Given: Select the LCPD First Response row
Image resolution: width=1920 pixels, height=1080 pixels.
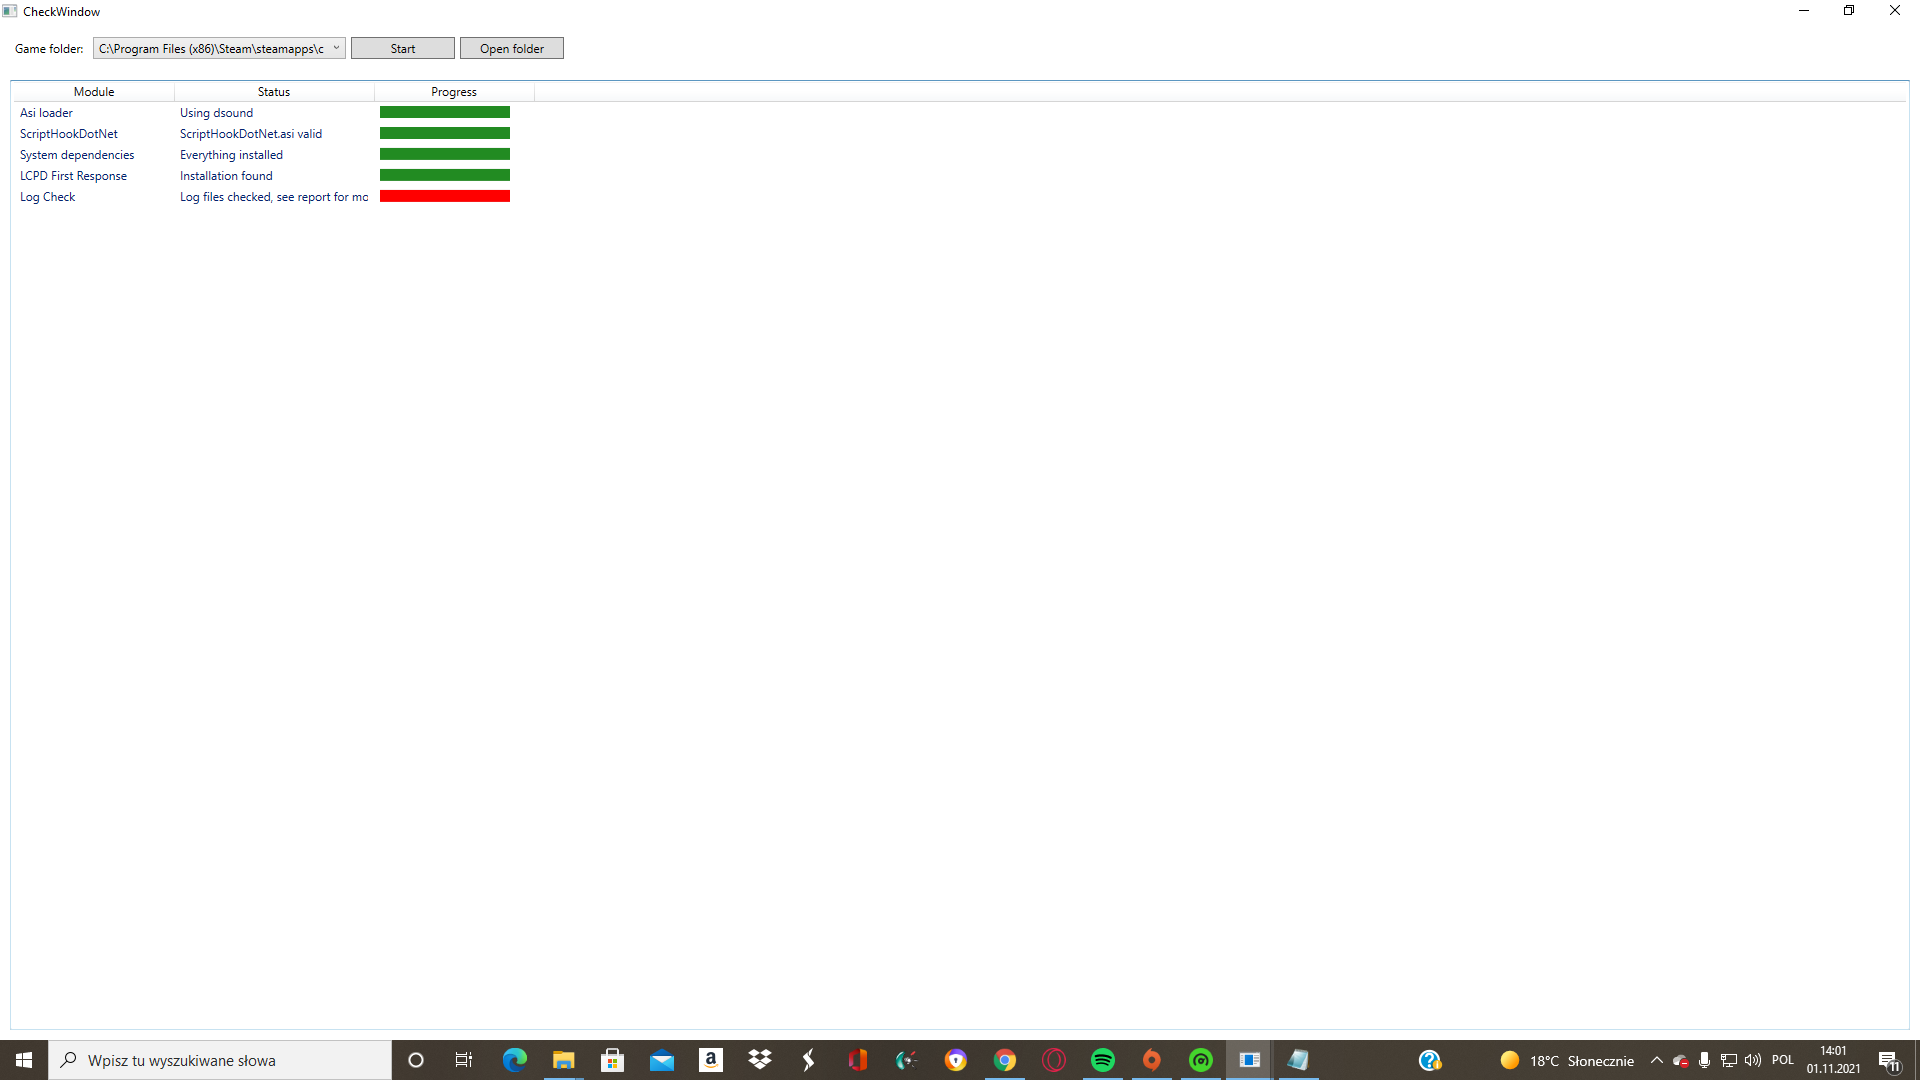Looking at the screenshot, I should click(73, 176).
